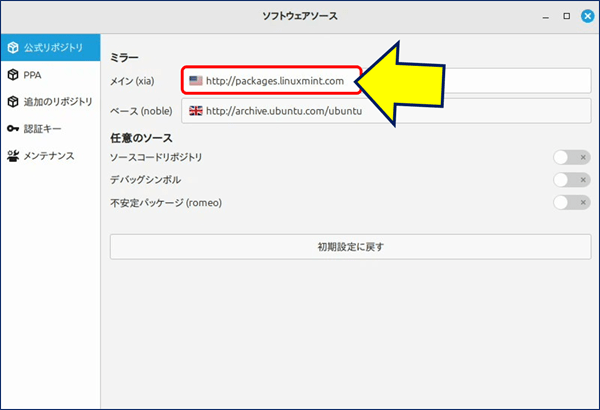This screenshot has width=600, height=410.
Task: Click the UK flag icon in base mirror
Action: (196, 111)
